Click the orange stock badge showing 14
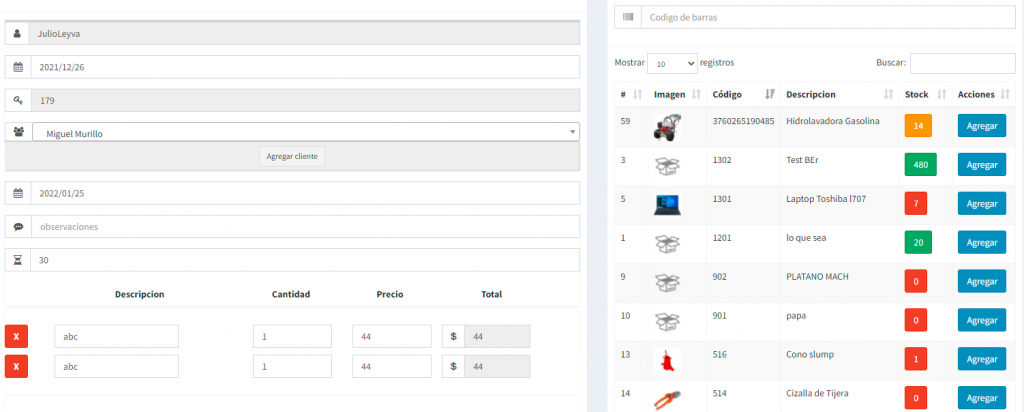 tap(917, 126)
